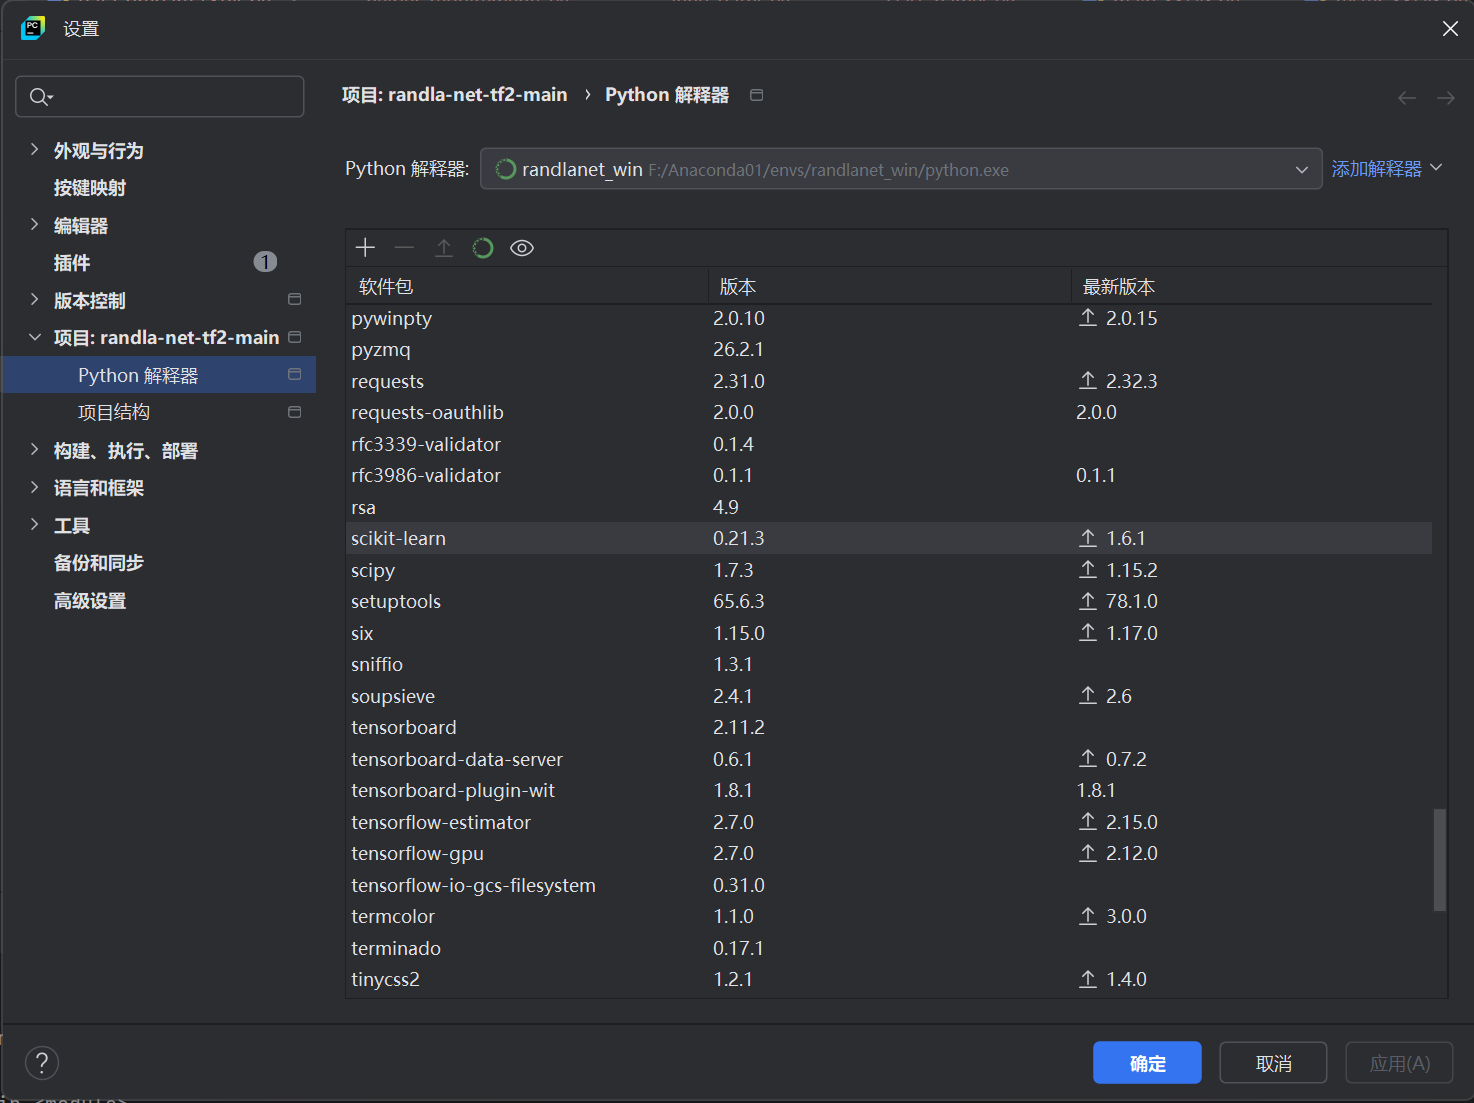Expand the 版本控制 section
Screen dimensions: 1474x1103
tap(35, 300)
